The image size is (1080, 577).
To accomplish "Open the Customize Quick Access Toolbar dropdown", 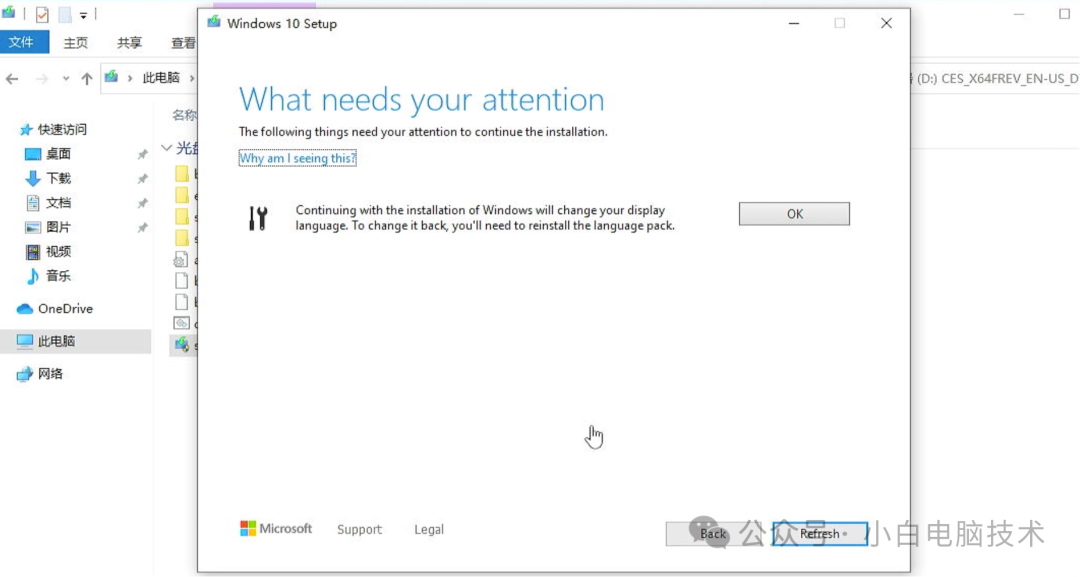I will pos(83,15).
